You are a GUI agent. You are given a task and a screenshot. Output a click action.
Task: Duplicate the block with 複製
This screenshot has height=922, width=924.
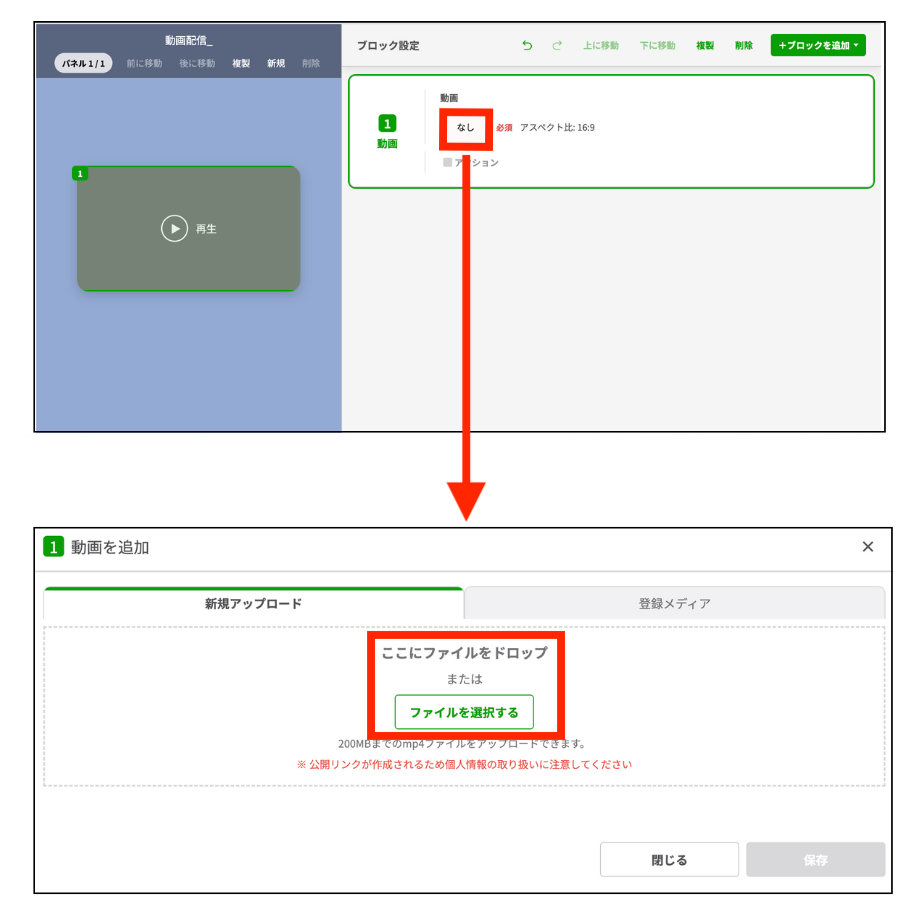(x=705, y=45)
